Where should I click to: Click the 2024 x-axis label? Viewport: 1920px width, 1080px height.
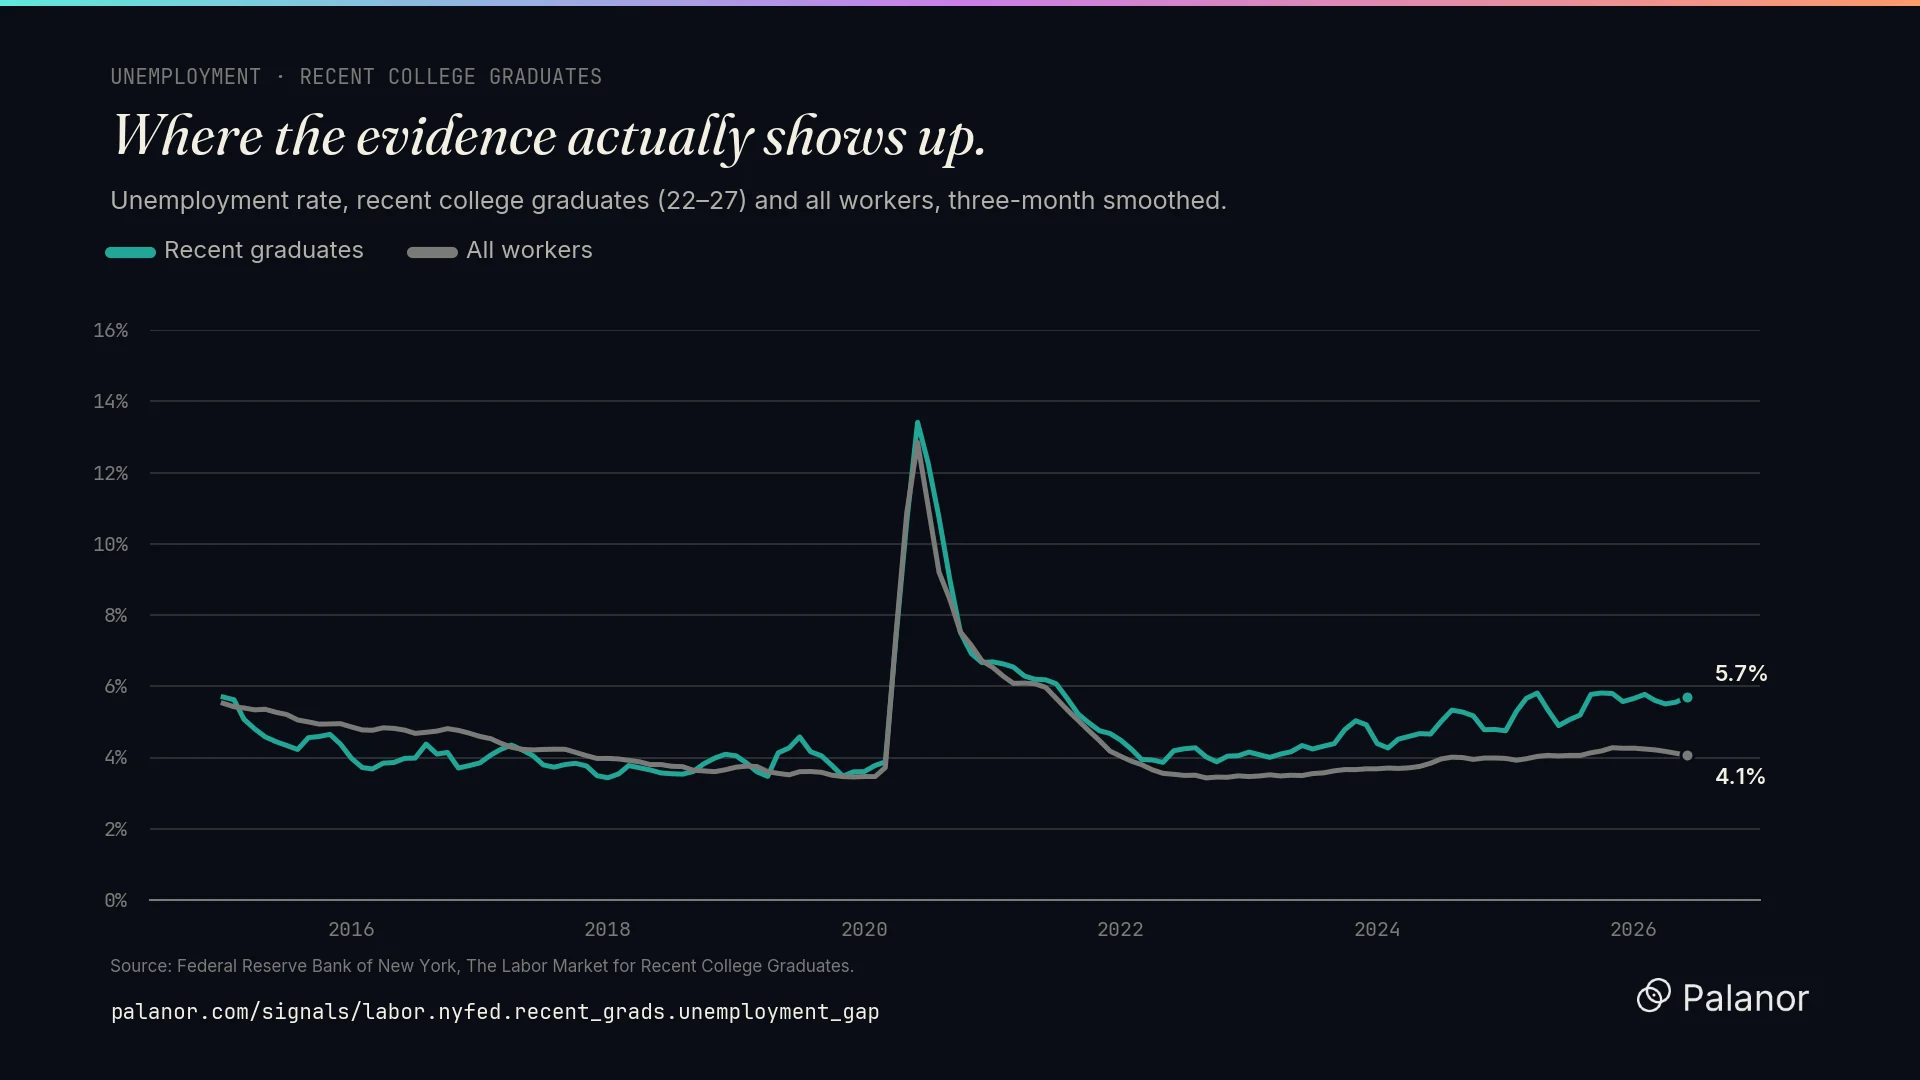pos(1377,930)
